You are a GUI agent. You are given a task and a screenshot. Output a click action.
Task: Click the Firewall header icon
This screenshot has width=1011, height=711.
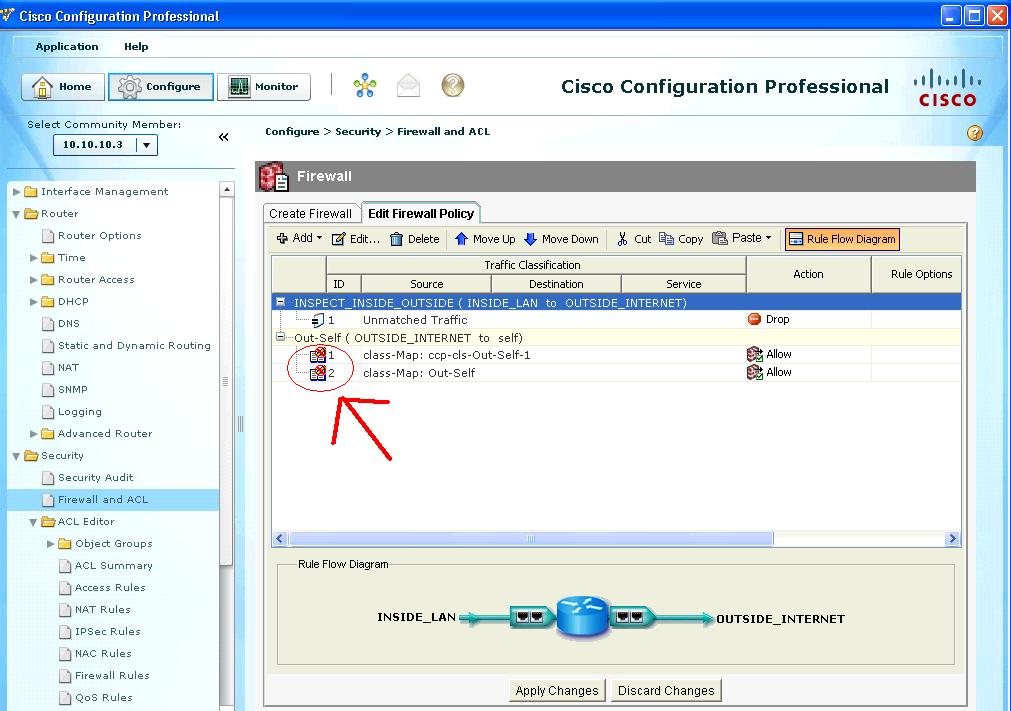tap(273, 177)
